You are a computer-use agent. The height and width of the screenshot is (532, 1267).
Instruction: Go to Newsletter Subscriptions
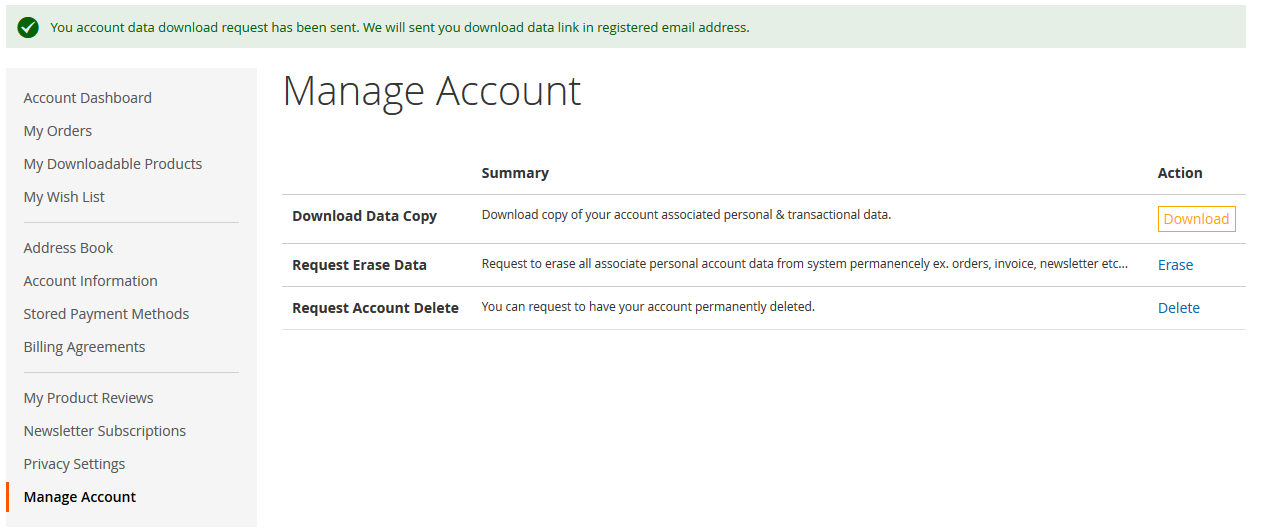click(x=105, y=431)
